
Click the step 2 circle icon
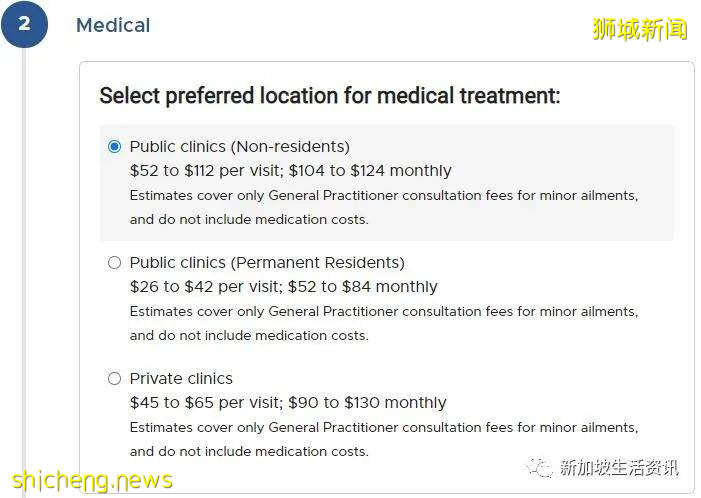point(24,25)
